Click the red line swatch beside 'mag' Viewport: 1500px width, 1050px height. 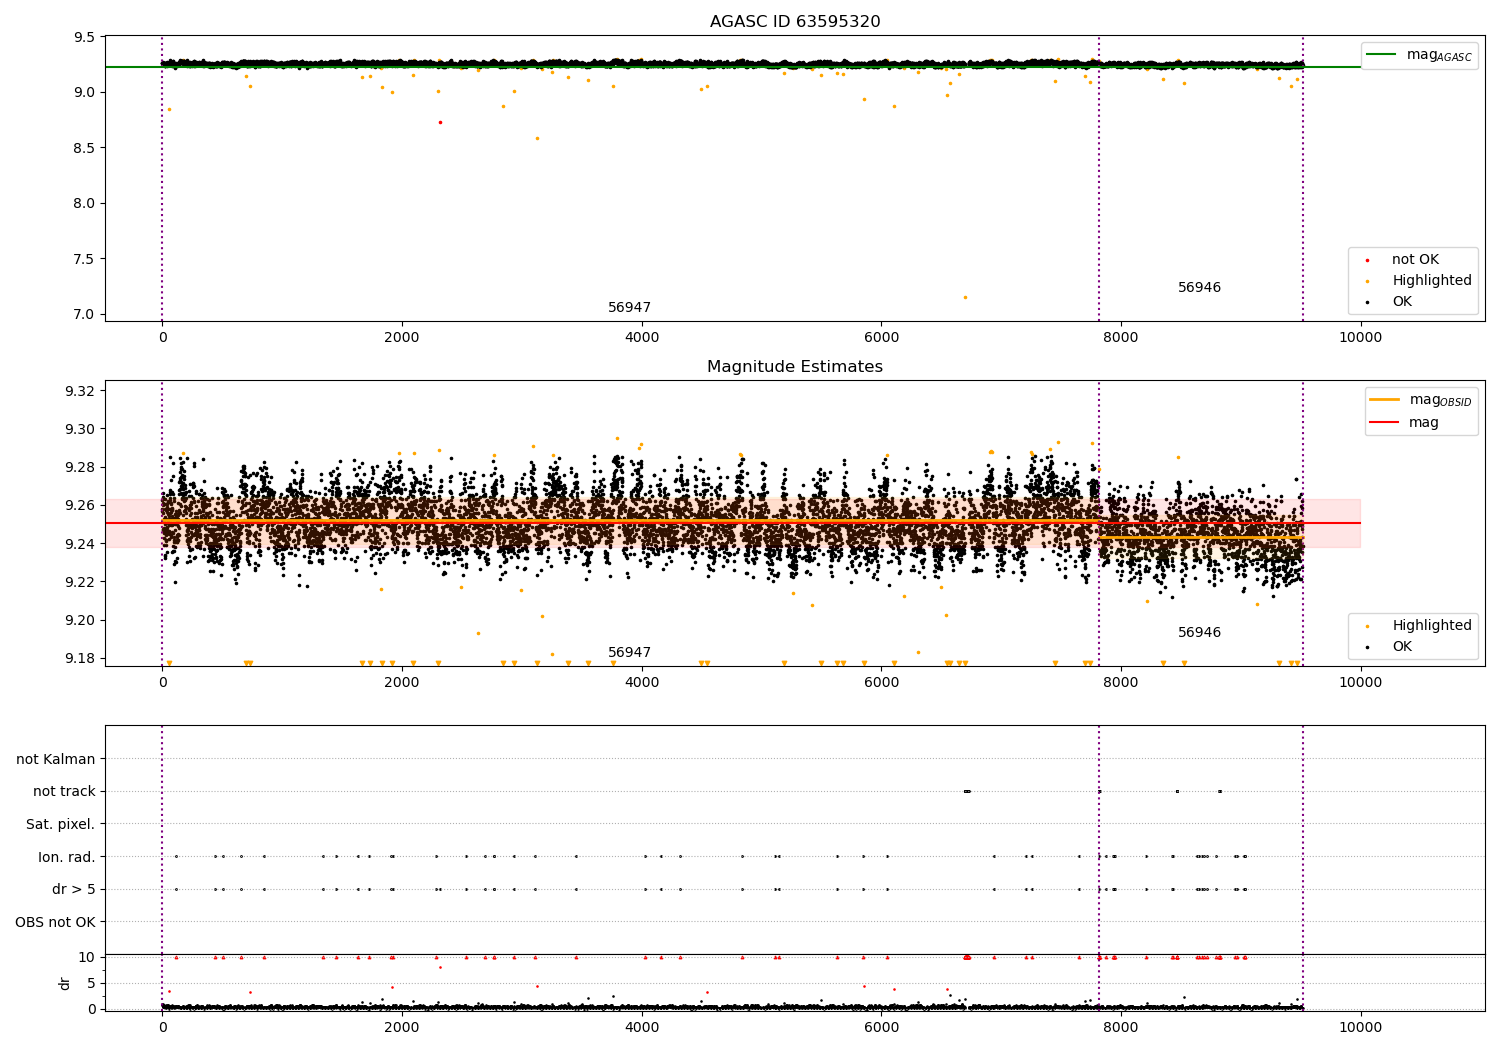click(x=1385, y=422)
